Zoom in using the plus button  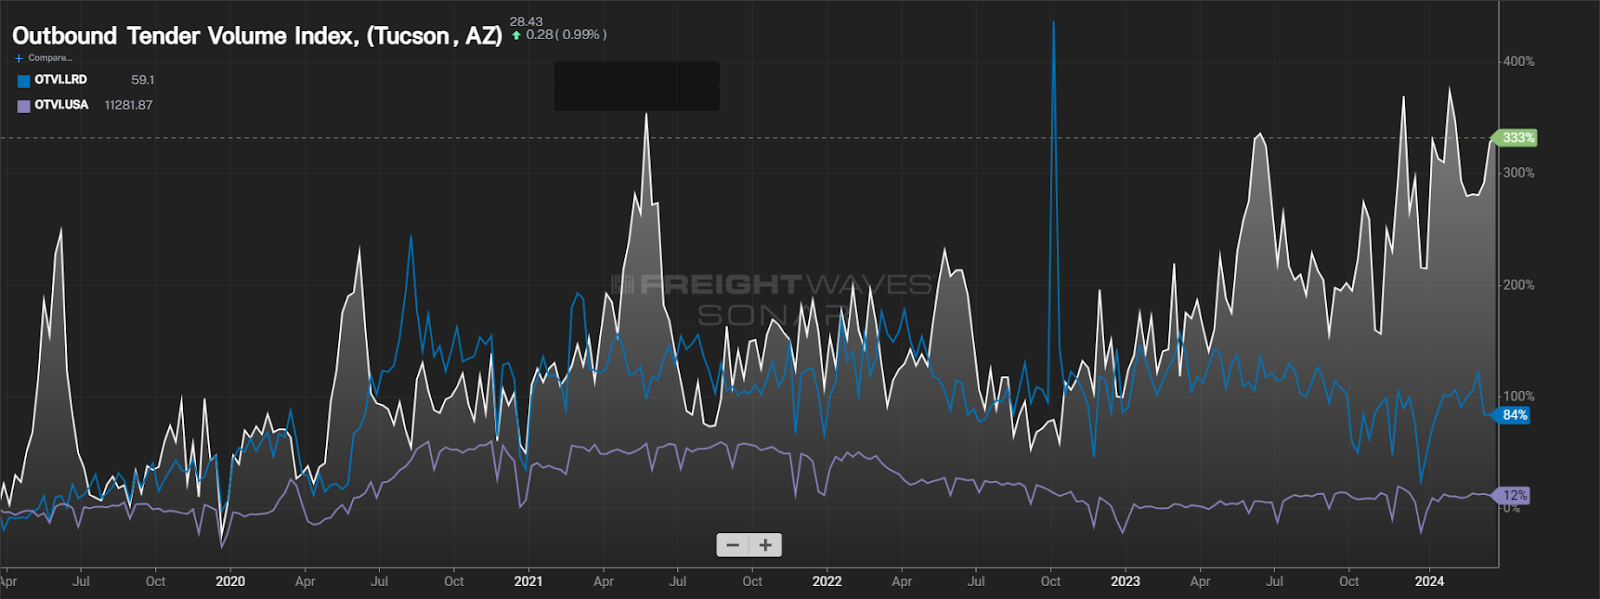[765, 545]
